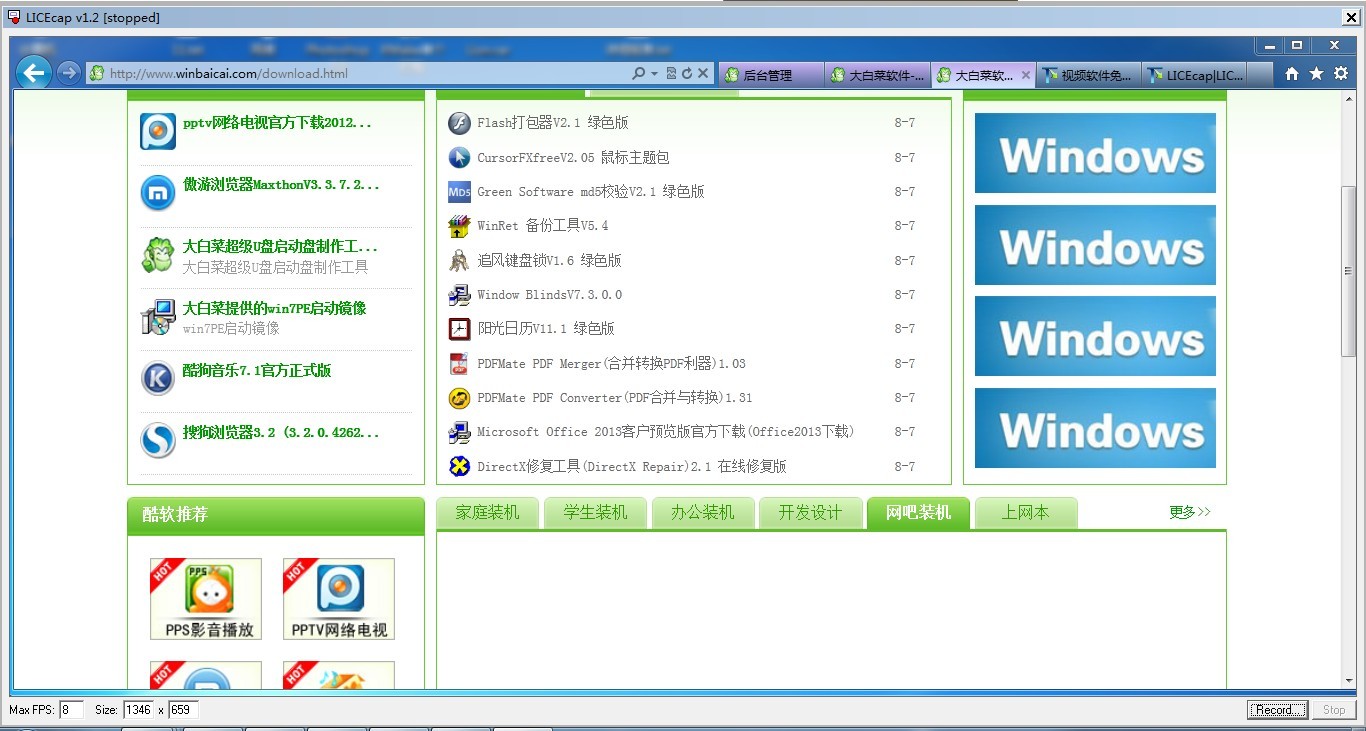Switch to the 视频软件免 browser tab
The height and width of the screenshot is (731, 1366).
coord(1089,75)
